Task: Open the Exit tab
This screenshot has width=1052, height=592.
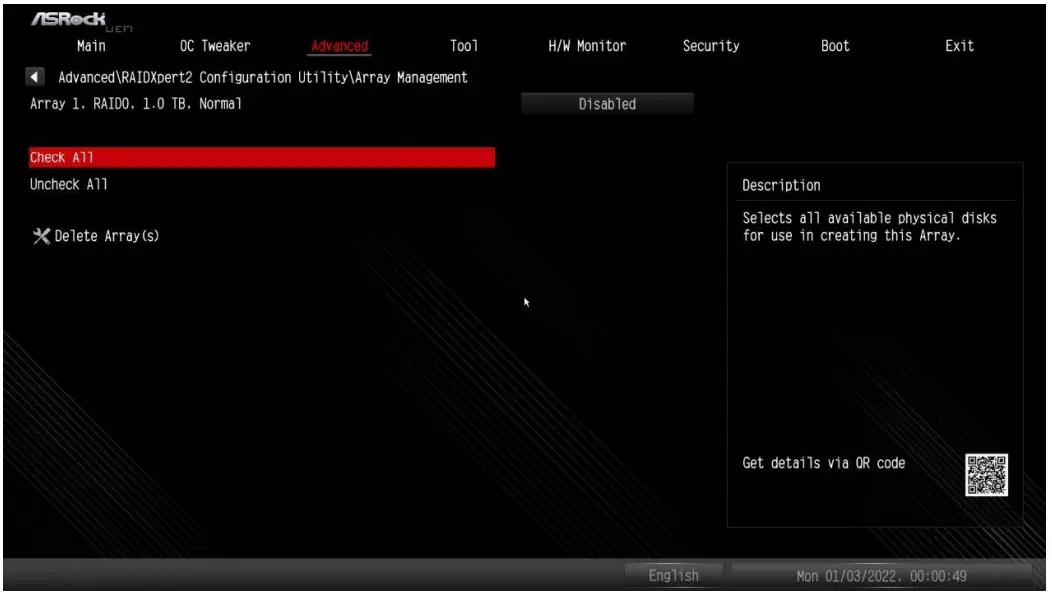Action: point(959,45)
